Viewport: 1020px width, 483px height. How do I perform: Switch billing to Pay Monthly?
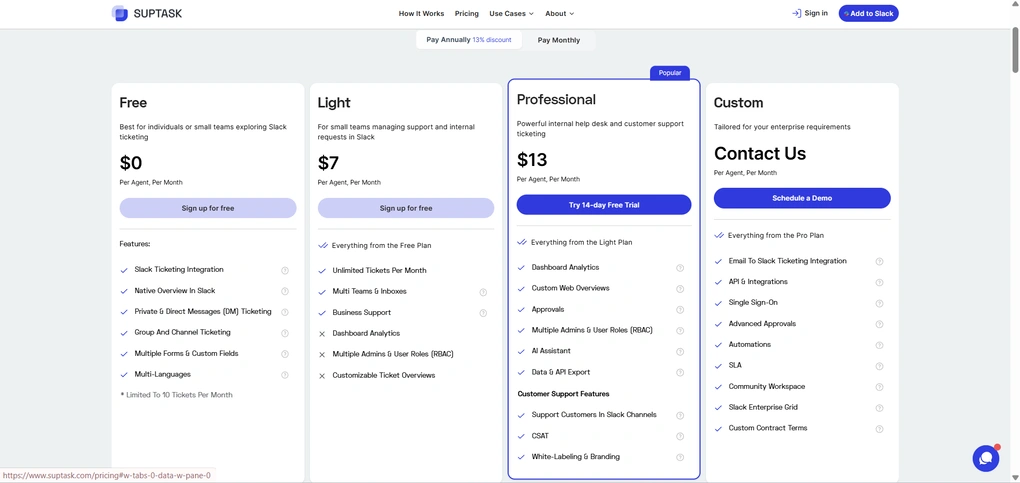pos(558,40)
